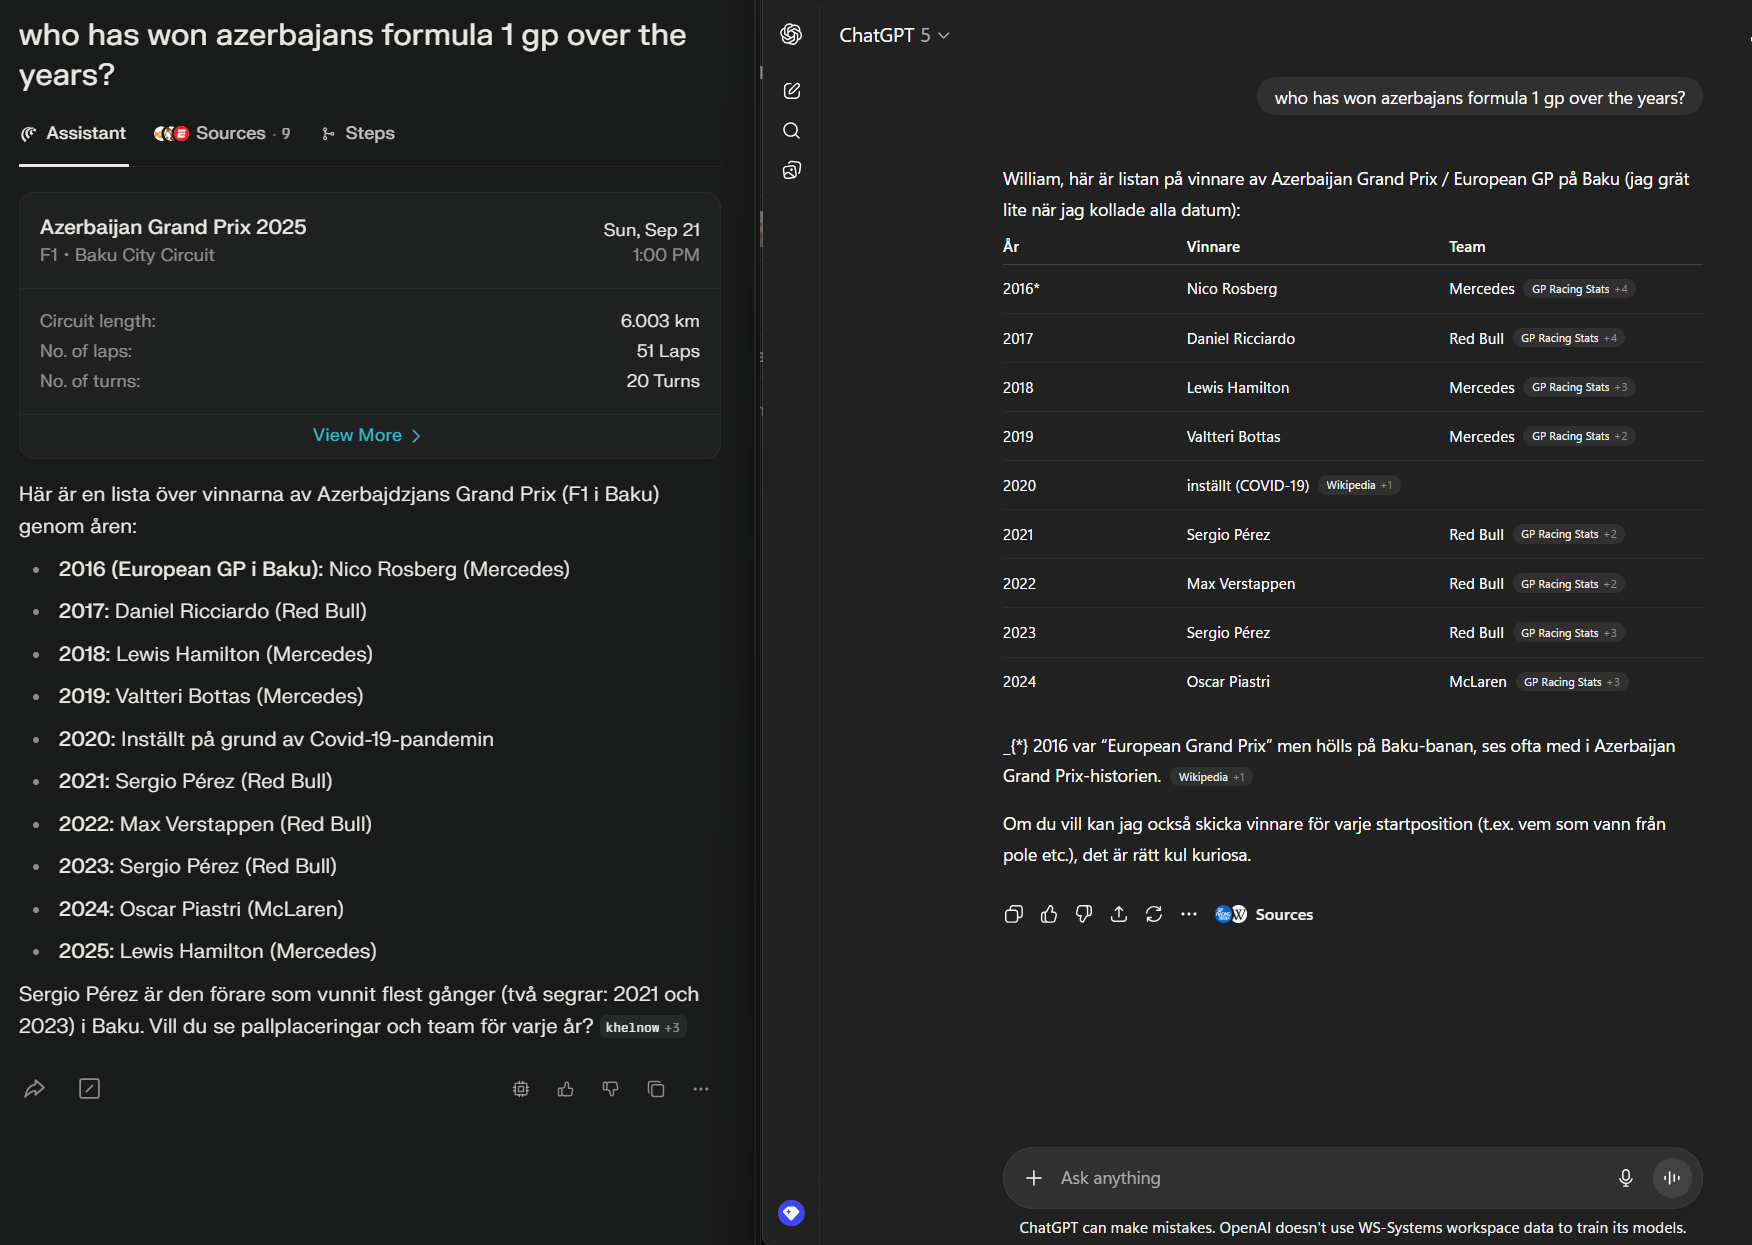Viewport: 1752px width, 1245px height.
Task: Switch to the Sources tab
Action: [222, 133]
